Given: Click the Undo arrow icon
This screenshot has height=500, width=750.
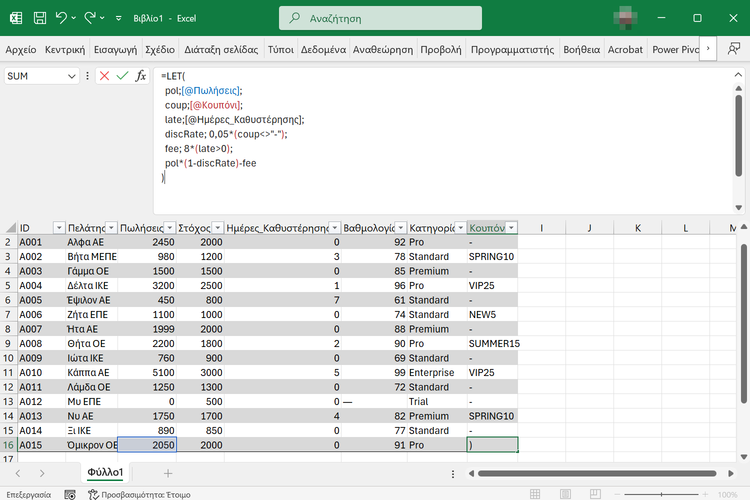Looking at the screenshot, I should 62,18.
